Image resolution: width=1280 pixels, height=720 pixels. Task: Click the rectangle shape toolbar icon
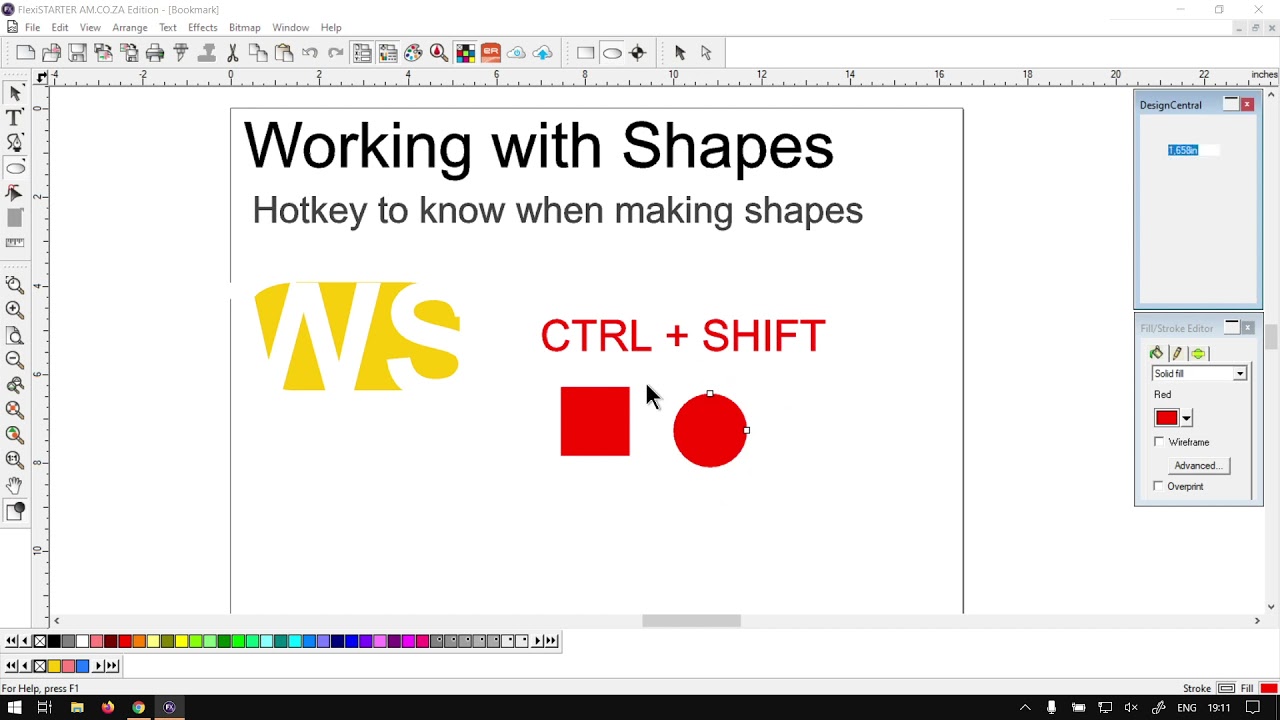[x=586, y=53]
